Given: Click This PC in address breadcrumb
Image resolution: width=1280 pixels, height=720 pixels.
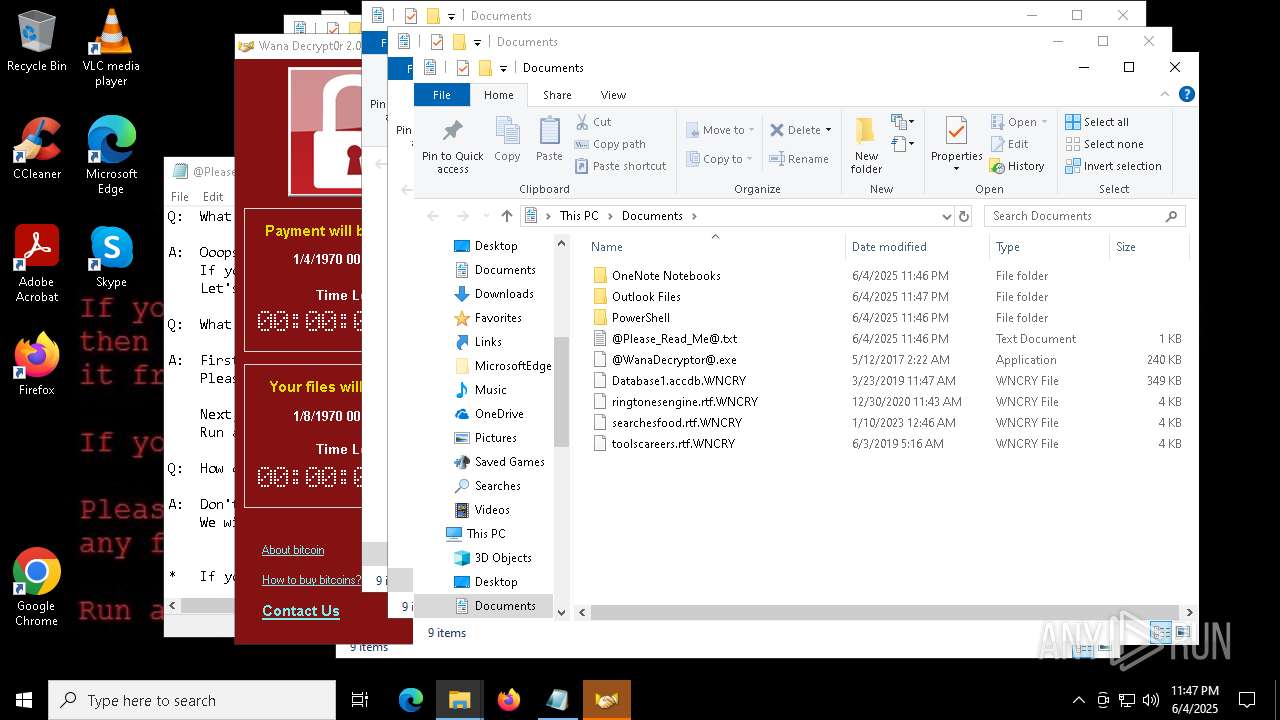Looking at the screenshot, I should pyautogui.click(x=579, y=216).
